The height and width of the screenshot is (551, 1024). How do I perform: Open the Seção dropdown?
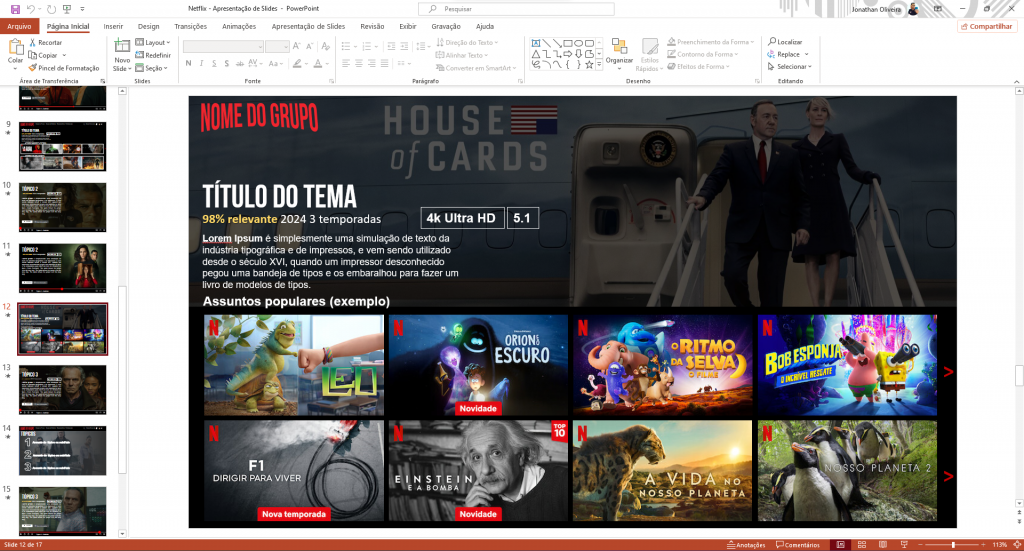pyautogui.click(x=152, y=68)
